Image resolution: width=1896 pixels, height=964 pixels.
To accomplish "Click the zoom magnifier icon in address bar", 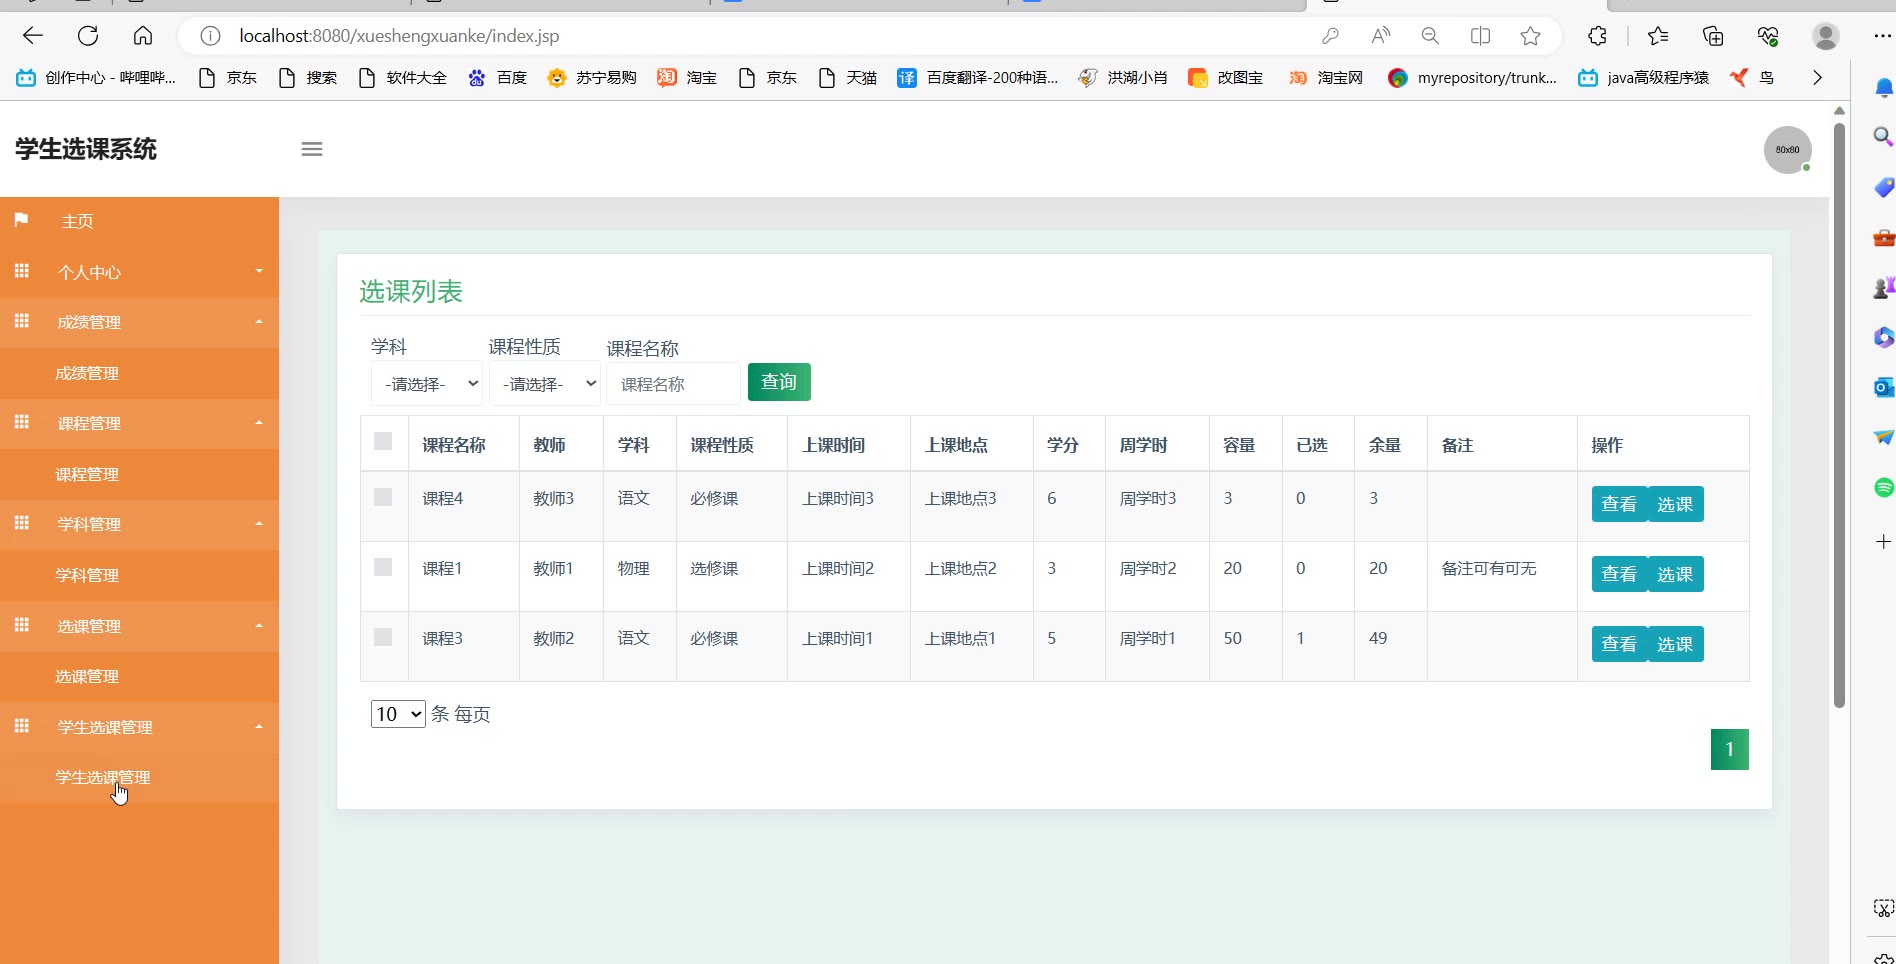I will pyautogui.click(x=1430, y=36).
